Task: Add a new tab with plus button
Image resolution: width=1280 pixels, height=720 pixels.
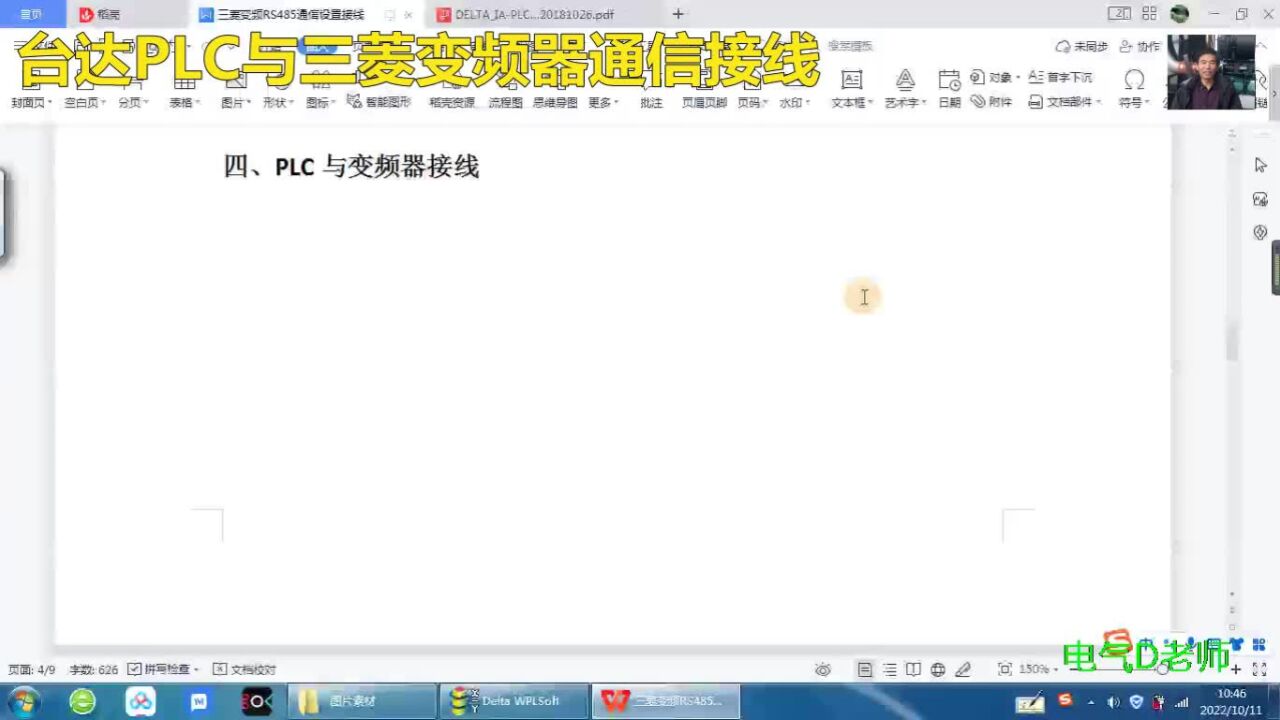Action: [678, 14]
